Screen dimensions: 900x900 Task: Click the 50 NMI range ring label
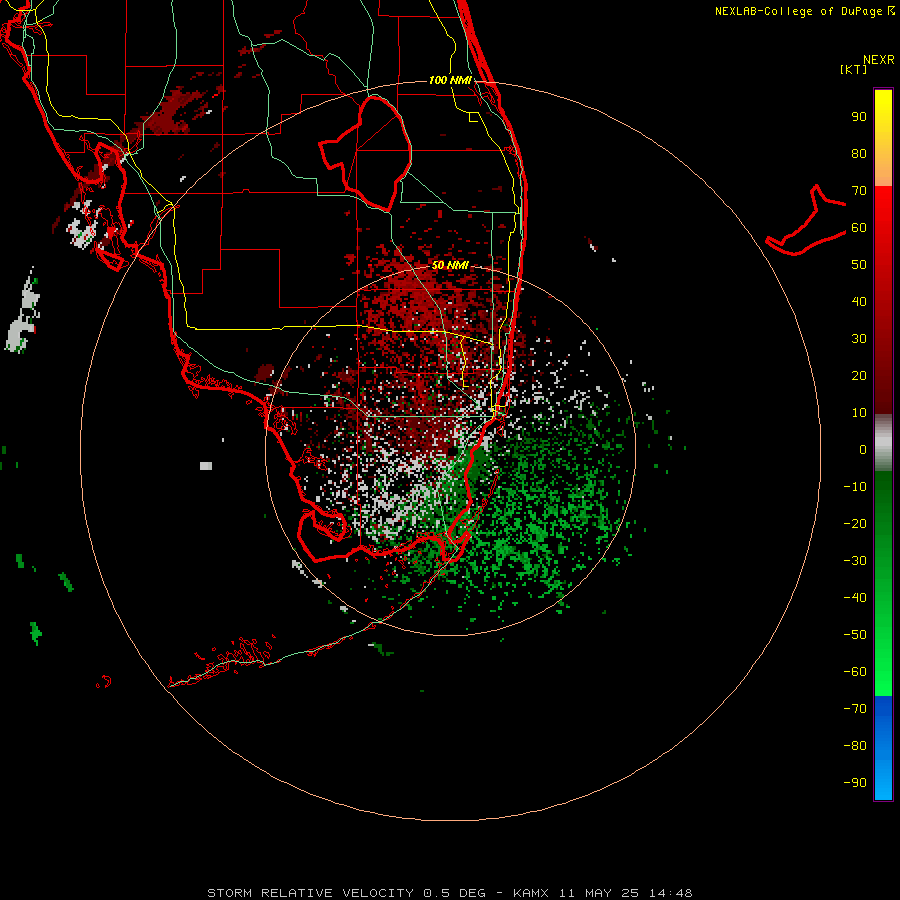pos(450,265)
